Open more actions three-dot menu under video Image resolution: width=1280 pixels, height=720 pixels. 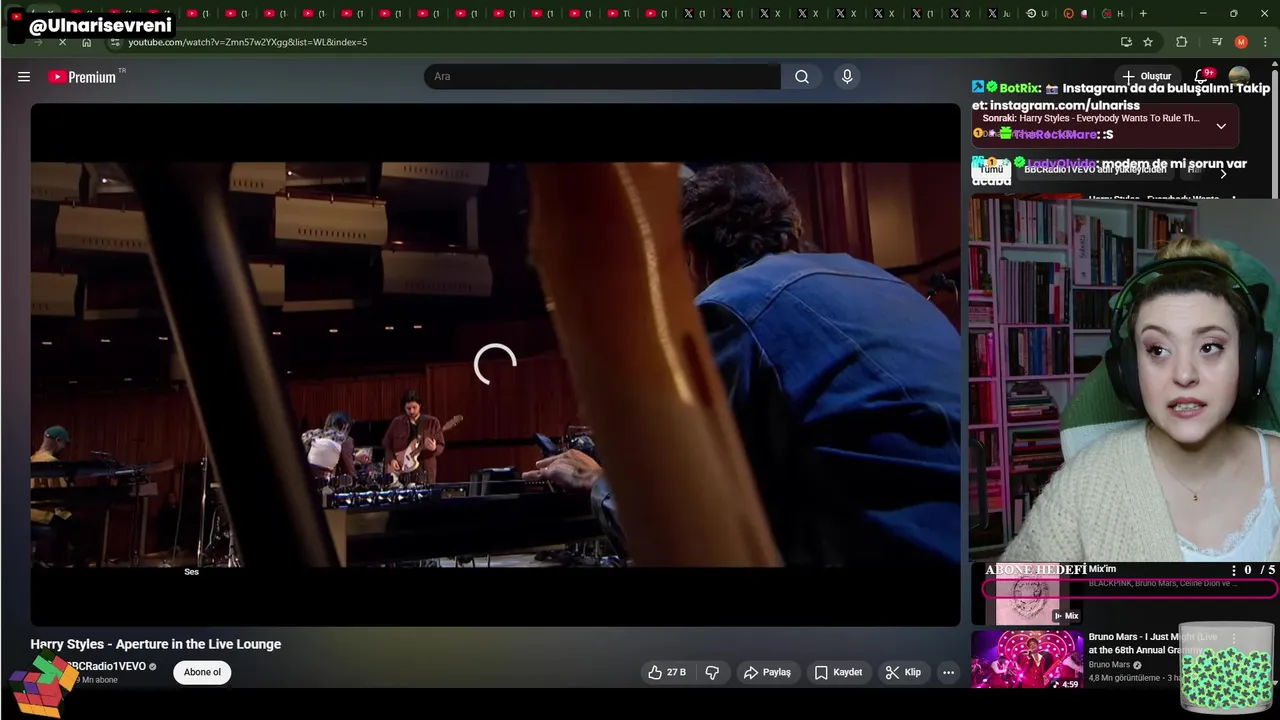pos(948,672)
